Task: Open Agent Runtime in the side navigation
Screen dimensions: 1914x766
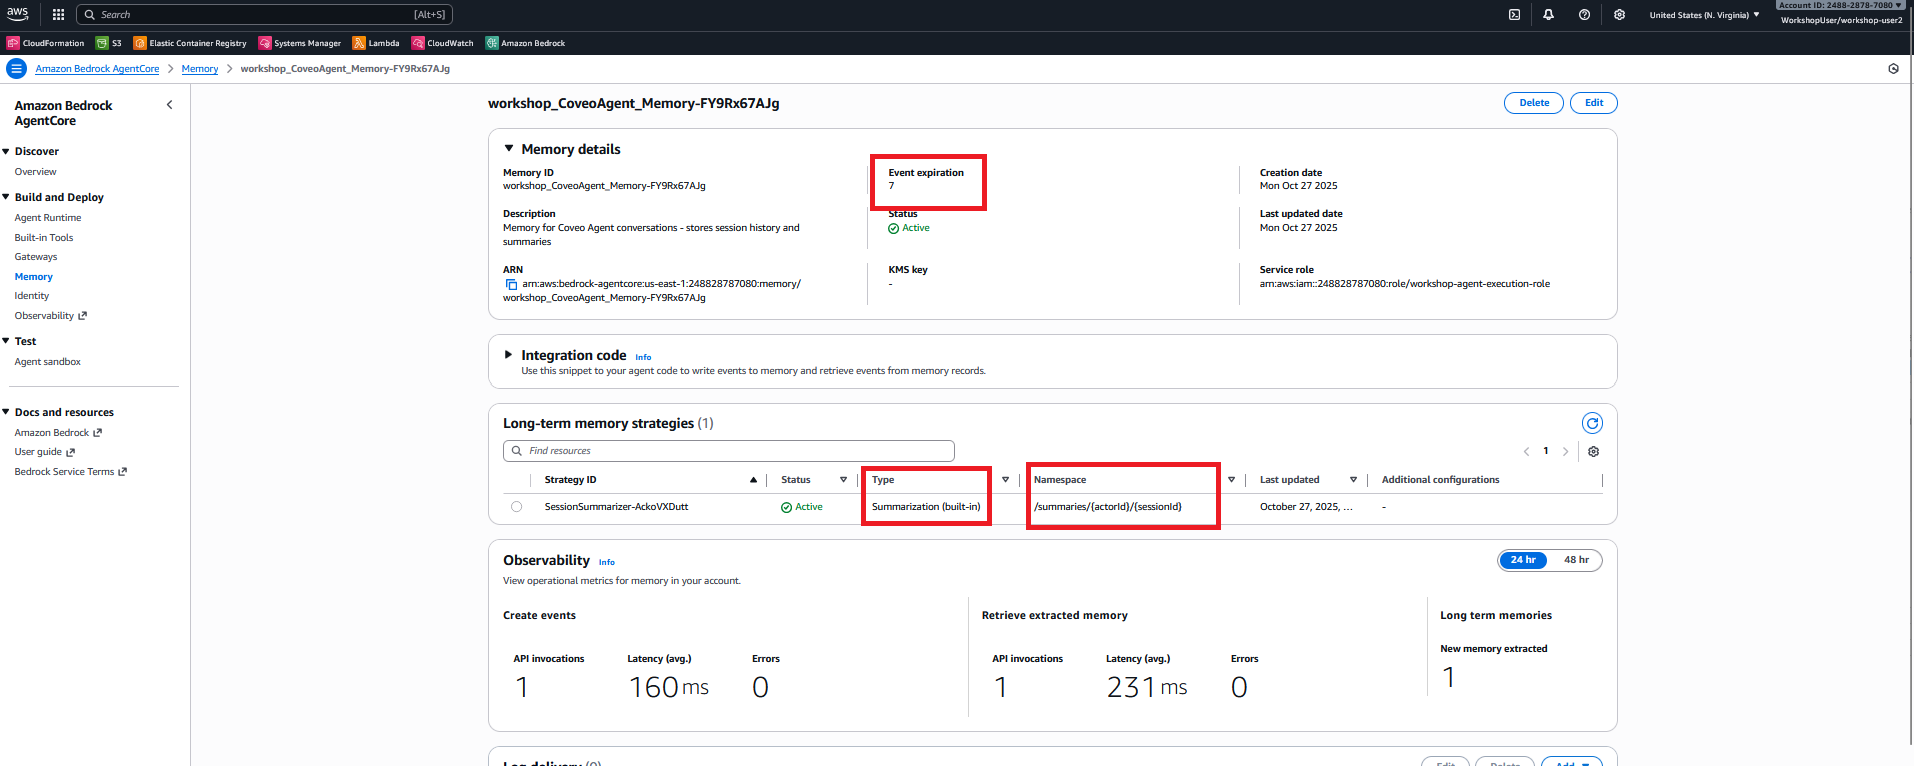Action: [48, 218]
